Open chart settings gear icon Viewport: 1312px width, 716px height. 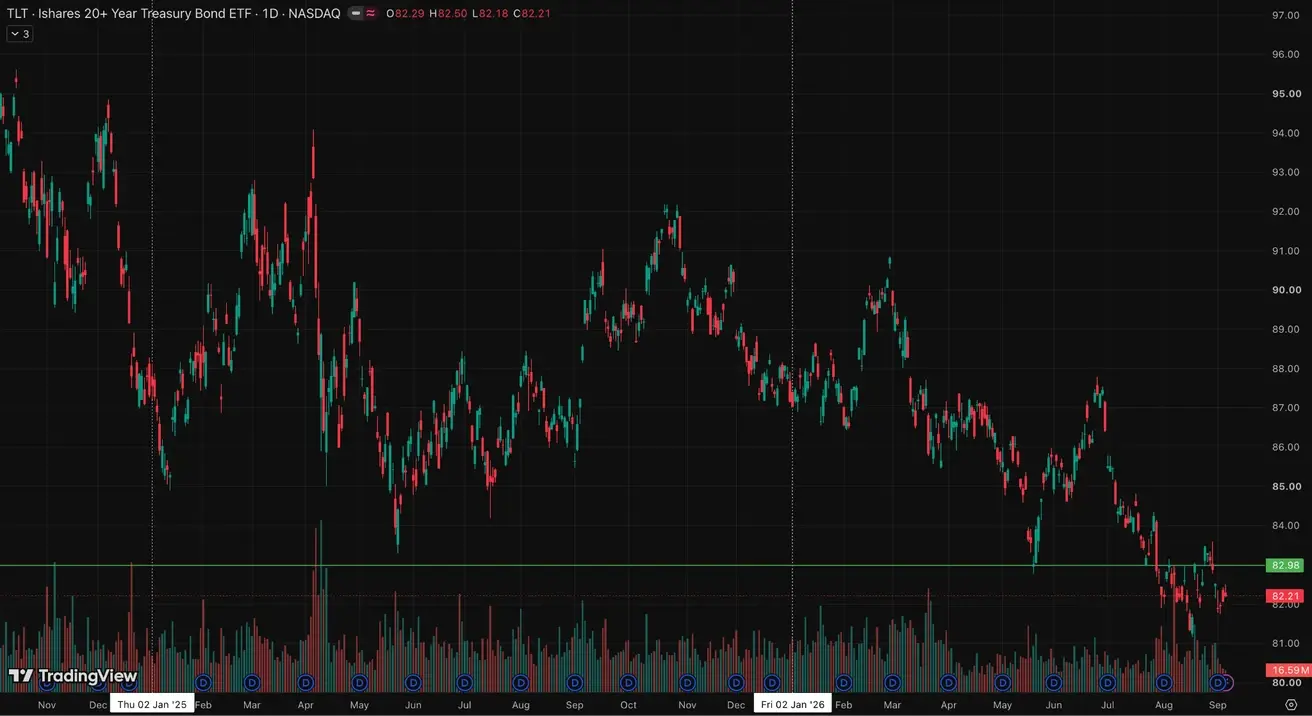(x=1291, y=705)
